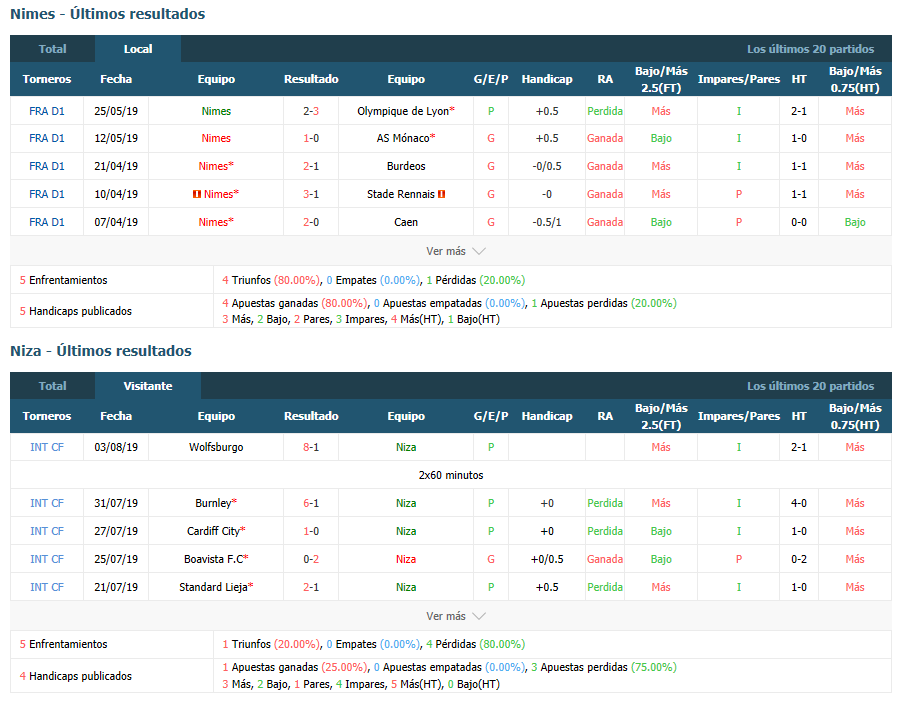Open INT CF link for 03/08/19 match
The height and width of the screenshot is (701, 899).
(46, 447)
